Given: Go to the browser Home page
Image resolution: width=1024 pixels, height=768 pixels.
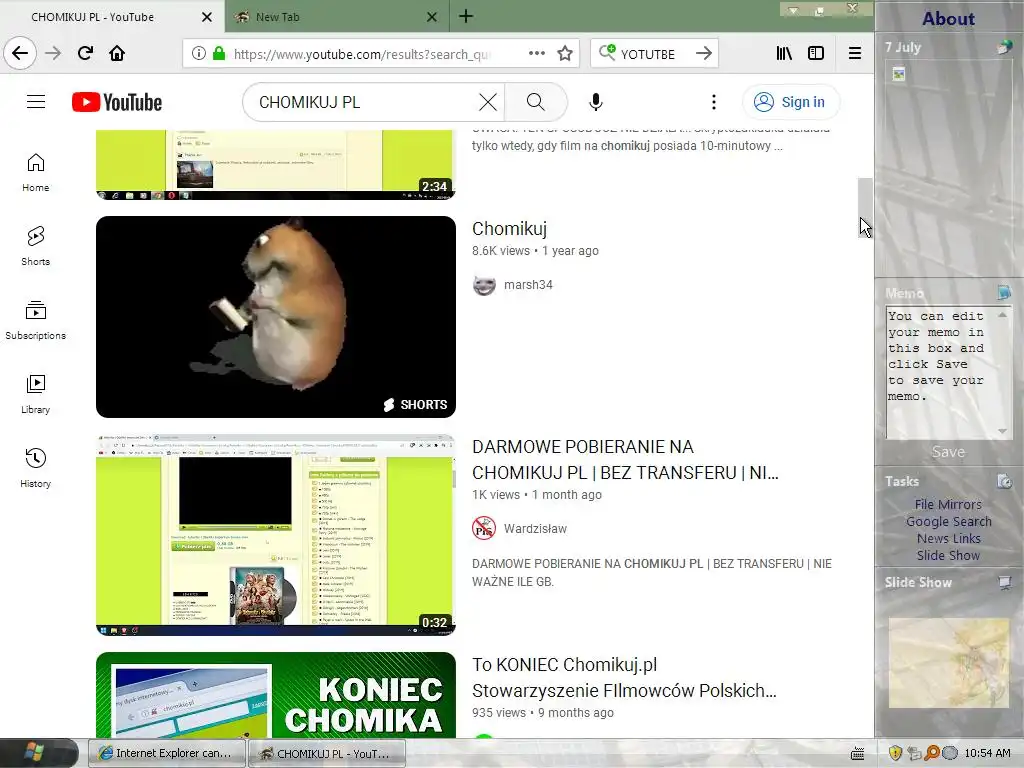Looking at the screenshot, I should [117, 53].
